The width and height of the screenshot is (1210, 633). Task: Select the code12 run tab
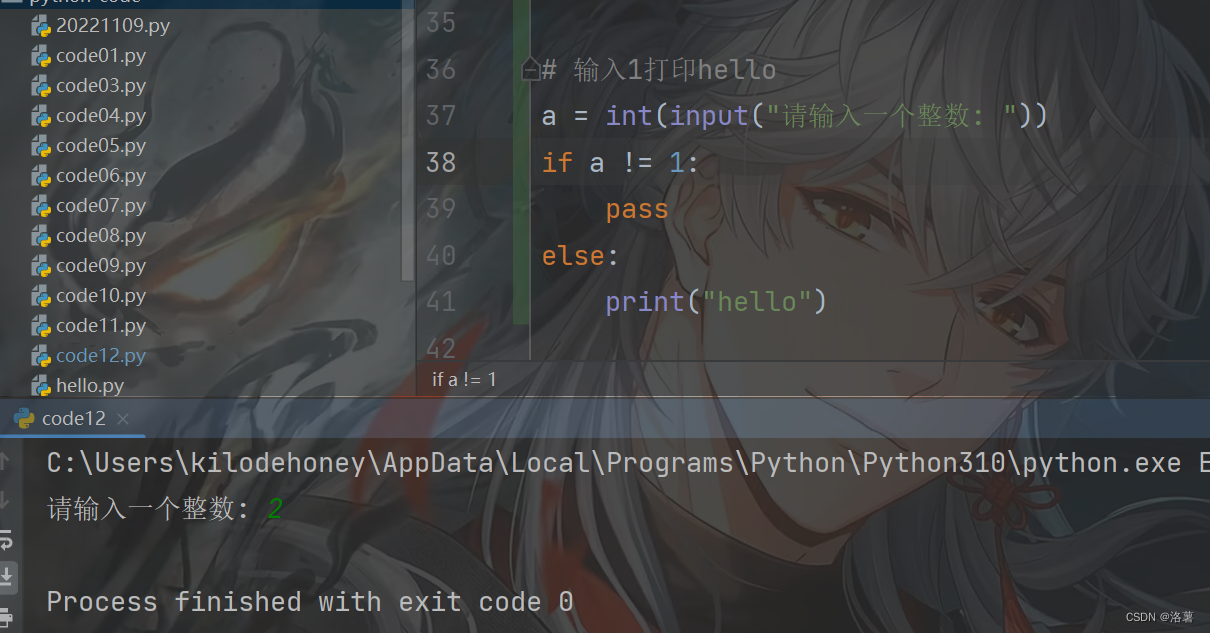[72, 418]
